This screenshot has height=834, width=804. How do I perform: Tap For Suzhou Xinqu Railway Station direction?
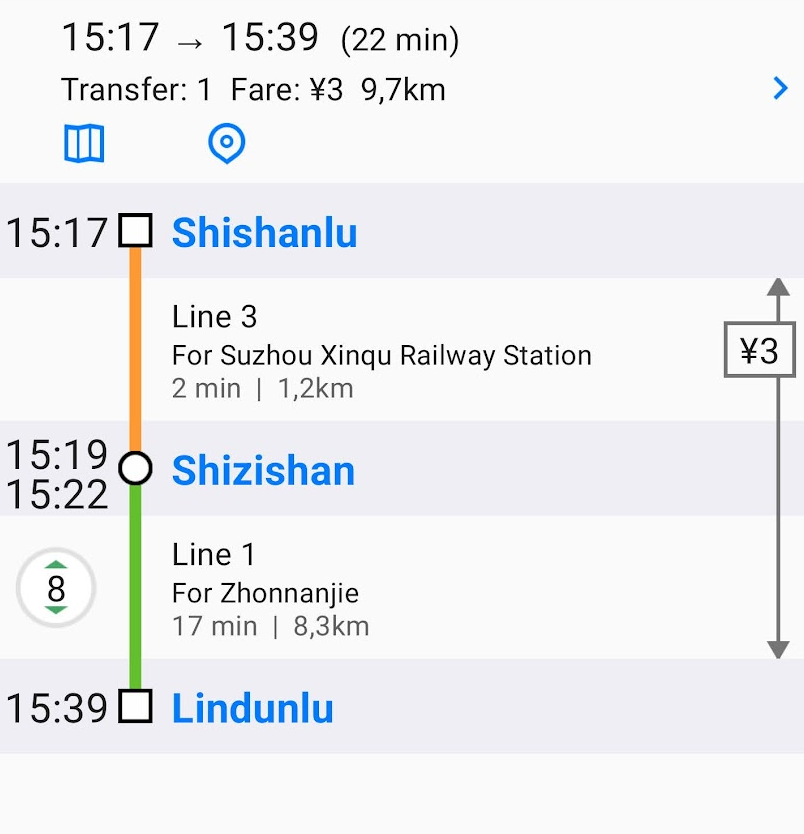coord(381,355)
